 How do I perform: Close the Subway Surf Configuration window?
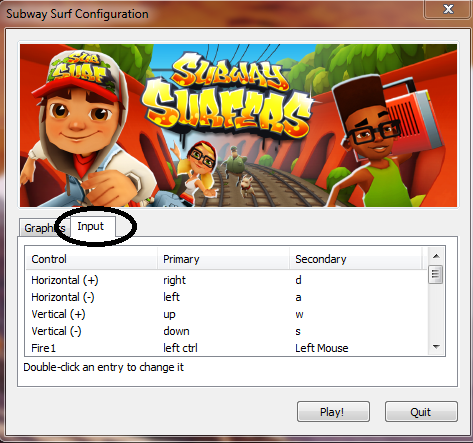point(447,9)
